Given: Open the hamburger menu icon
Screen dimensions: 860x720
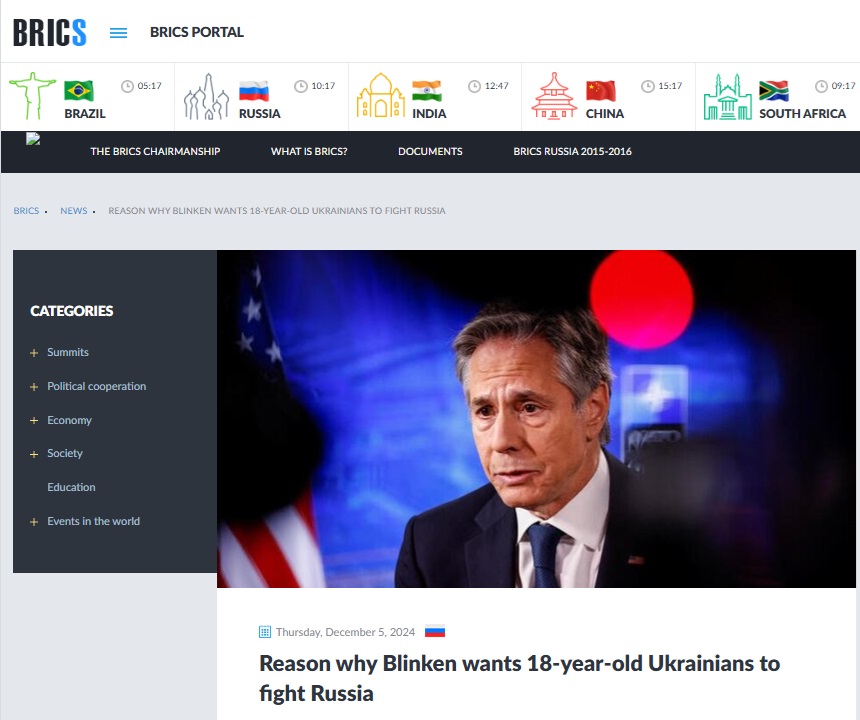Looking at the screenshot, I should pos(118,32).
